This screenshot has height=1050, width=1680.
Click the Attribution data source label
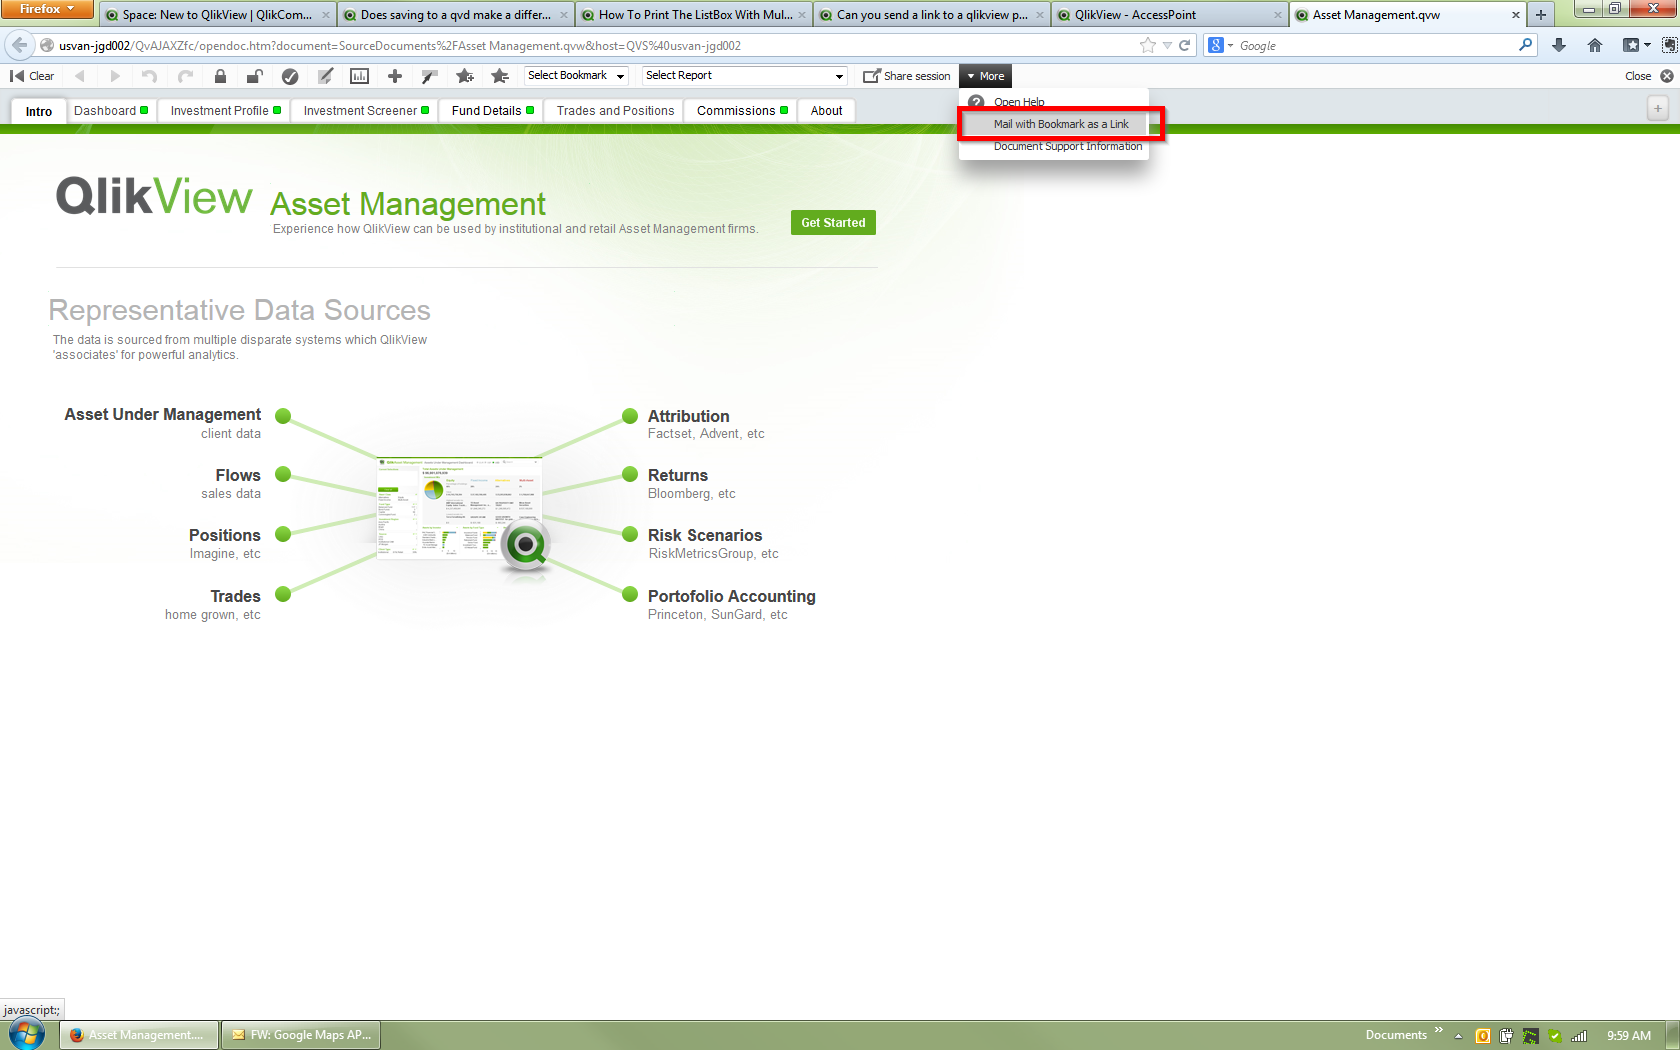point(689,416)
